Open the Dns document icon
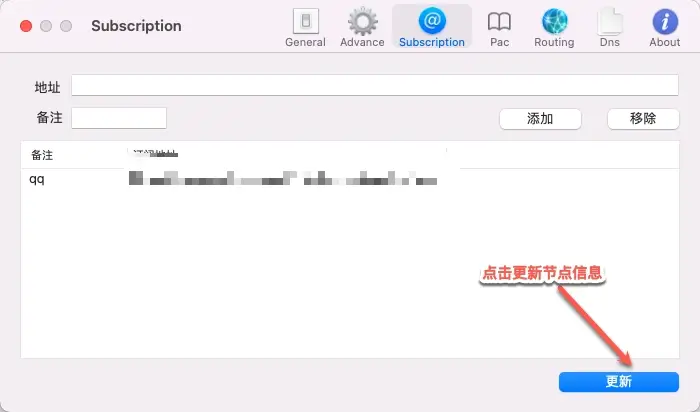The width and height of the screenshot is (700, 412). click(609, 27)
